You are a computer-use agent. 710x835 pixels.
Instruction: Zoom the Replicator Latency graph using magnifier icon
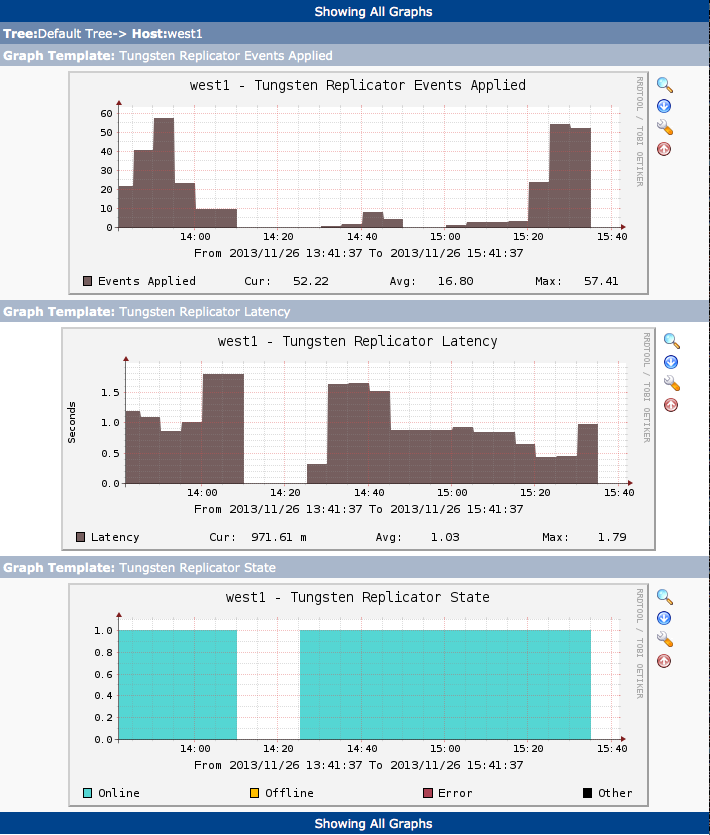[671, 340]
